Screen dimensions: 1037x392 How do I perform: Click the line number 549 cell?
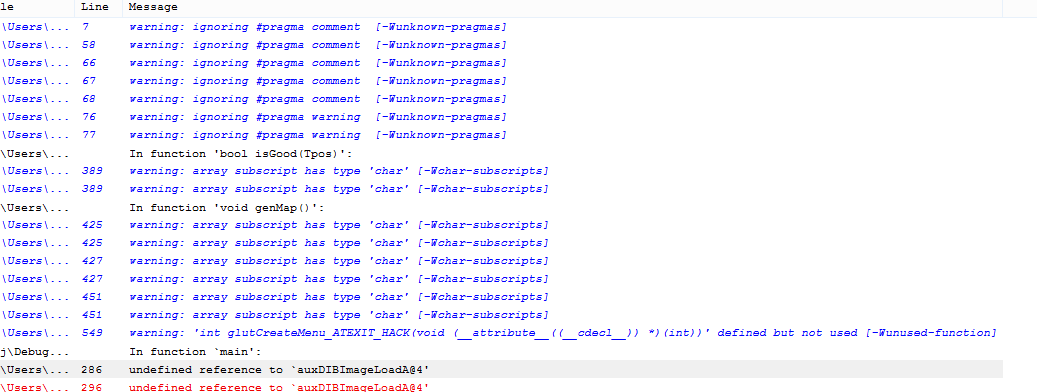[92, 333]
